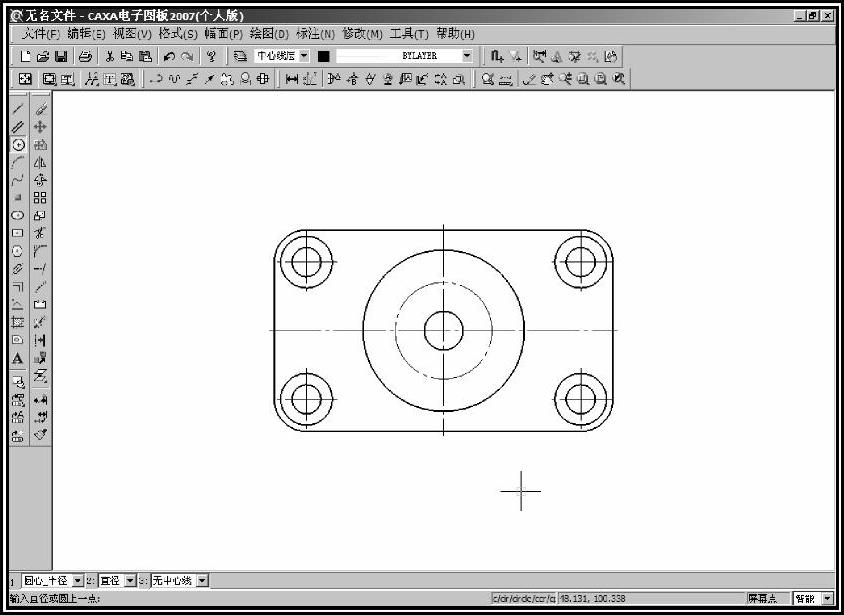The image size is (844, 615).
Task: Click the Cut scissors icon
Action: 110,56
